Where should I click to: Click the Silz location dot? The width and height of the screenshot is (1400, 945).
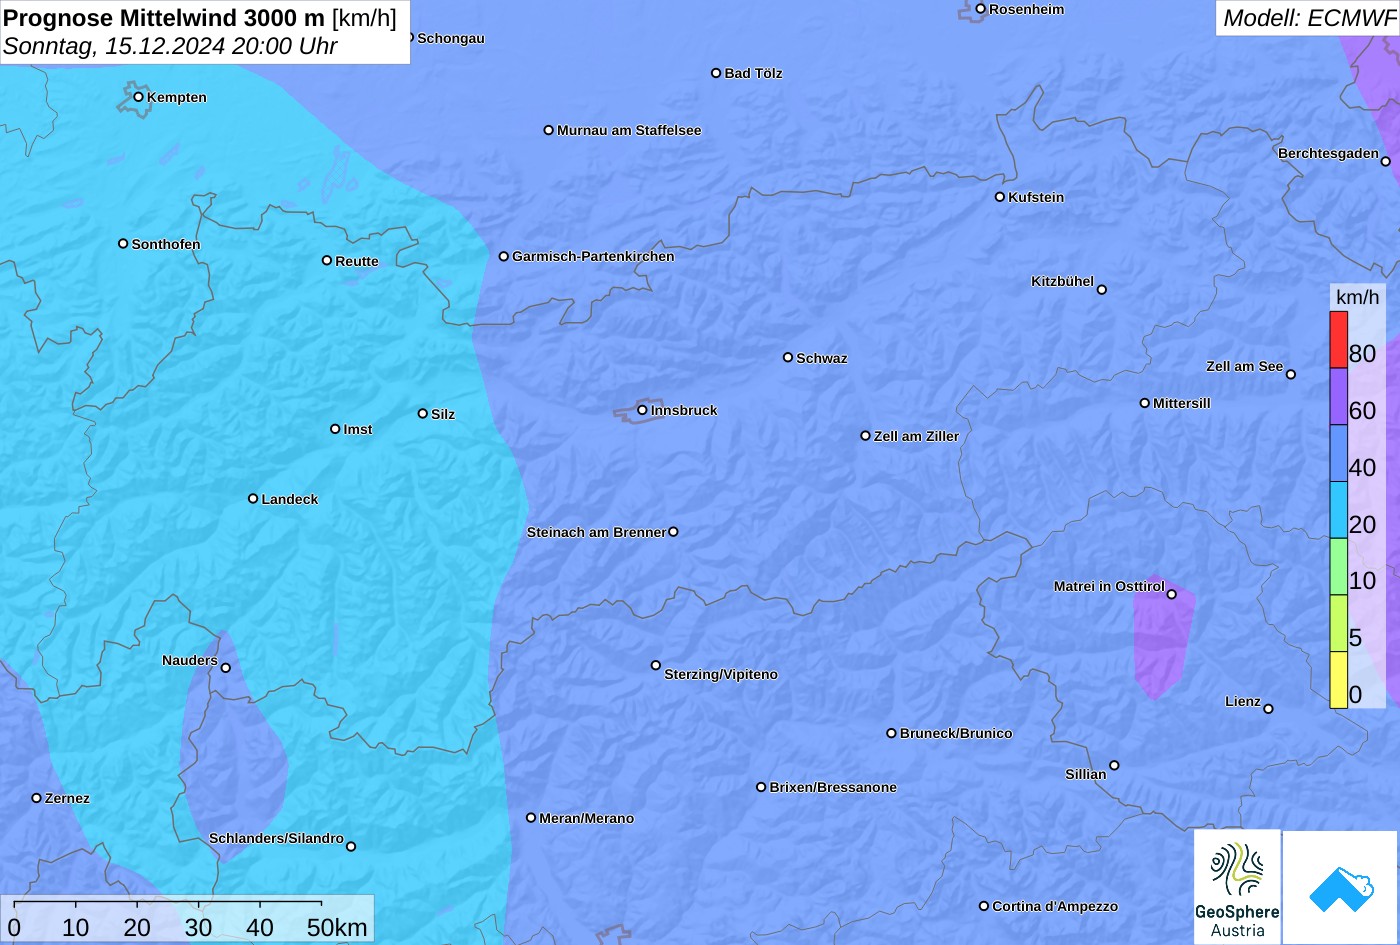[423, 414]
